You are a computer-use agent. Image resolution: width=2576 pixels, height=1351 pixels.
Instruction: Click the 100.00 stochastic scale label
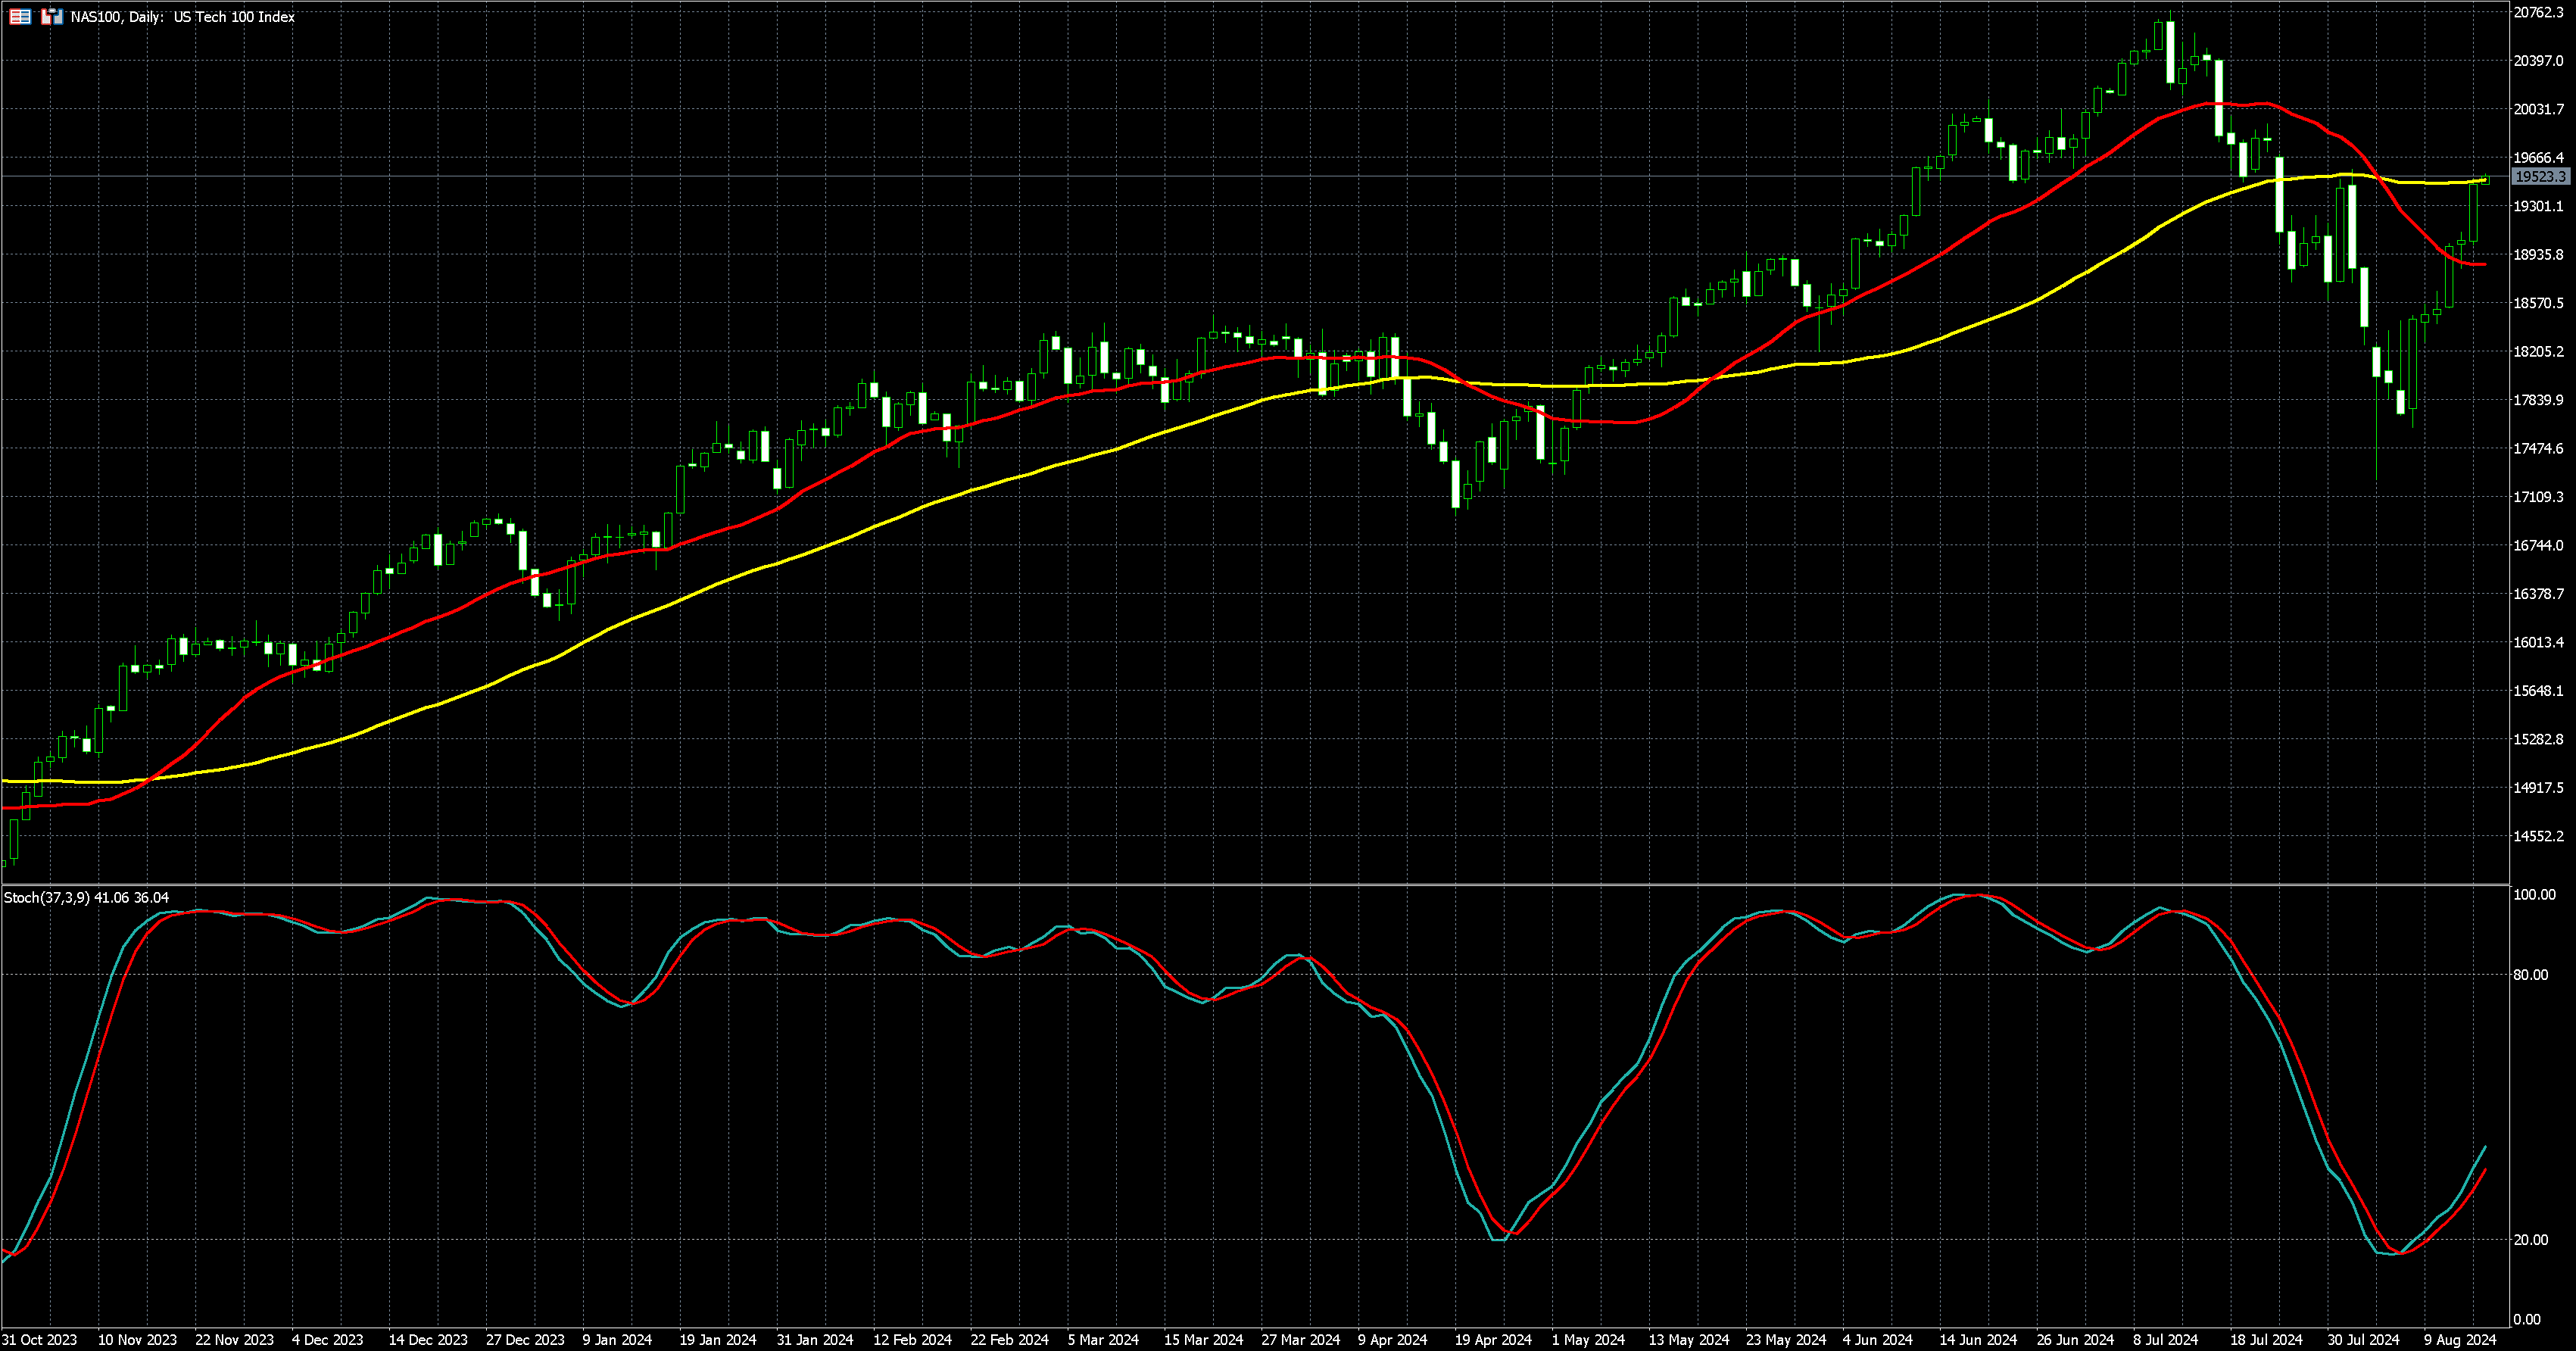click(2534, 895)
